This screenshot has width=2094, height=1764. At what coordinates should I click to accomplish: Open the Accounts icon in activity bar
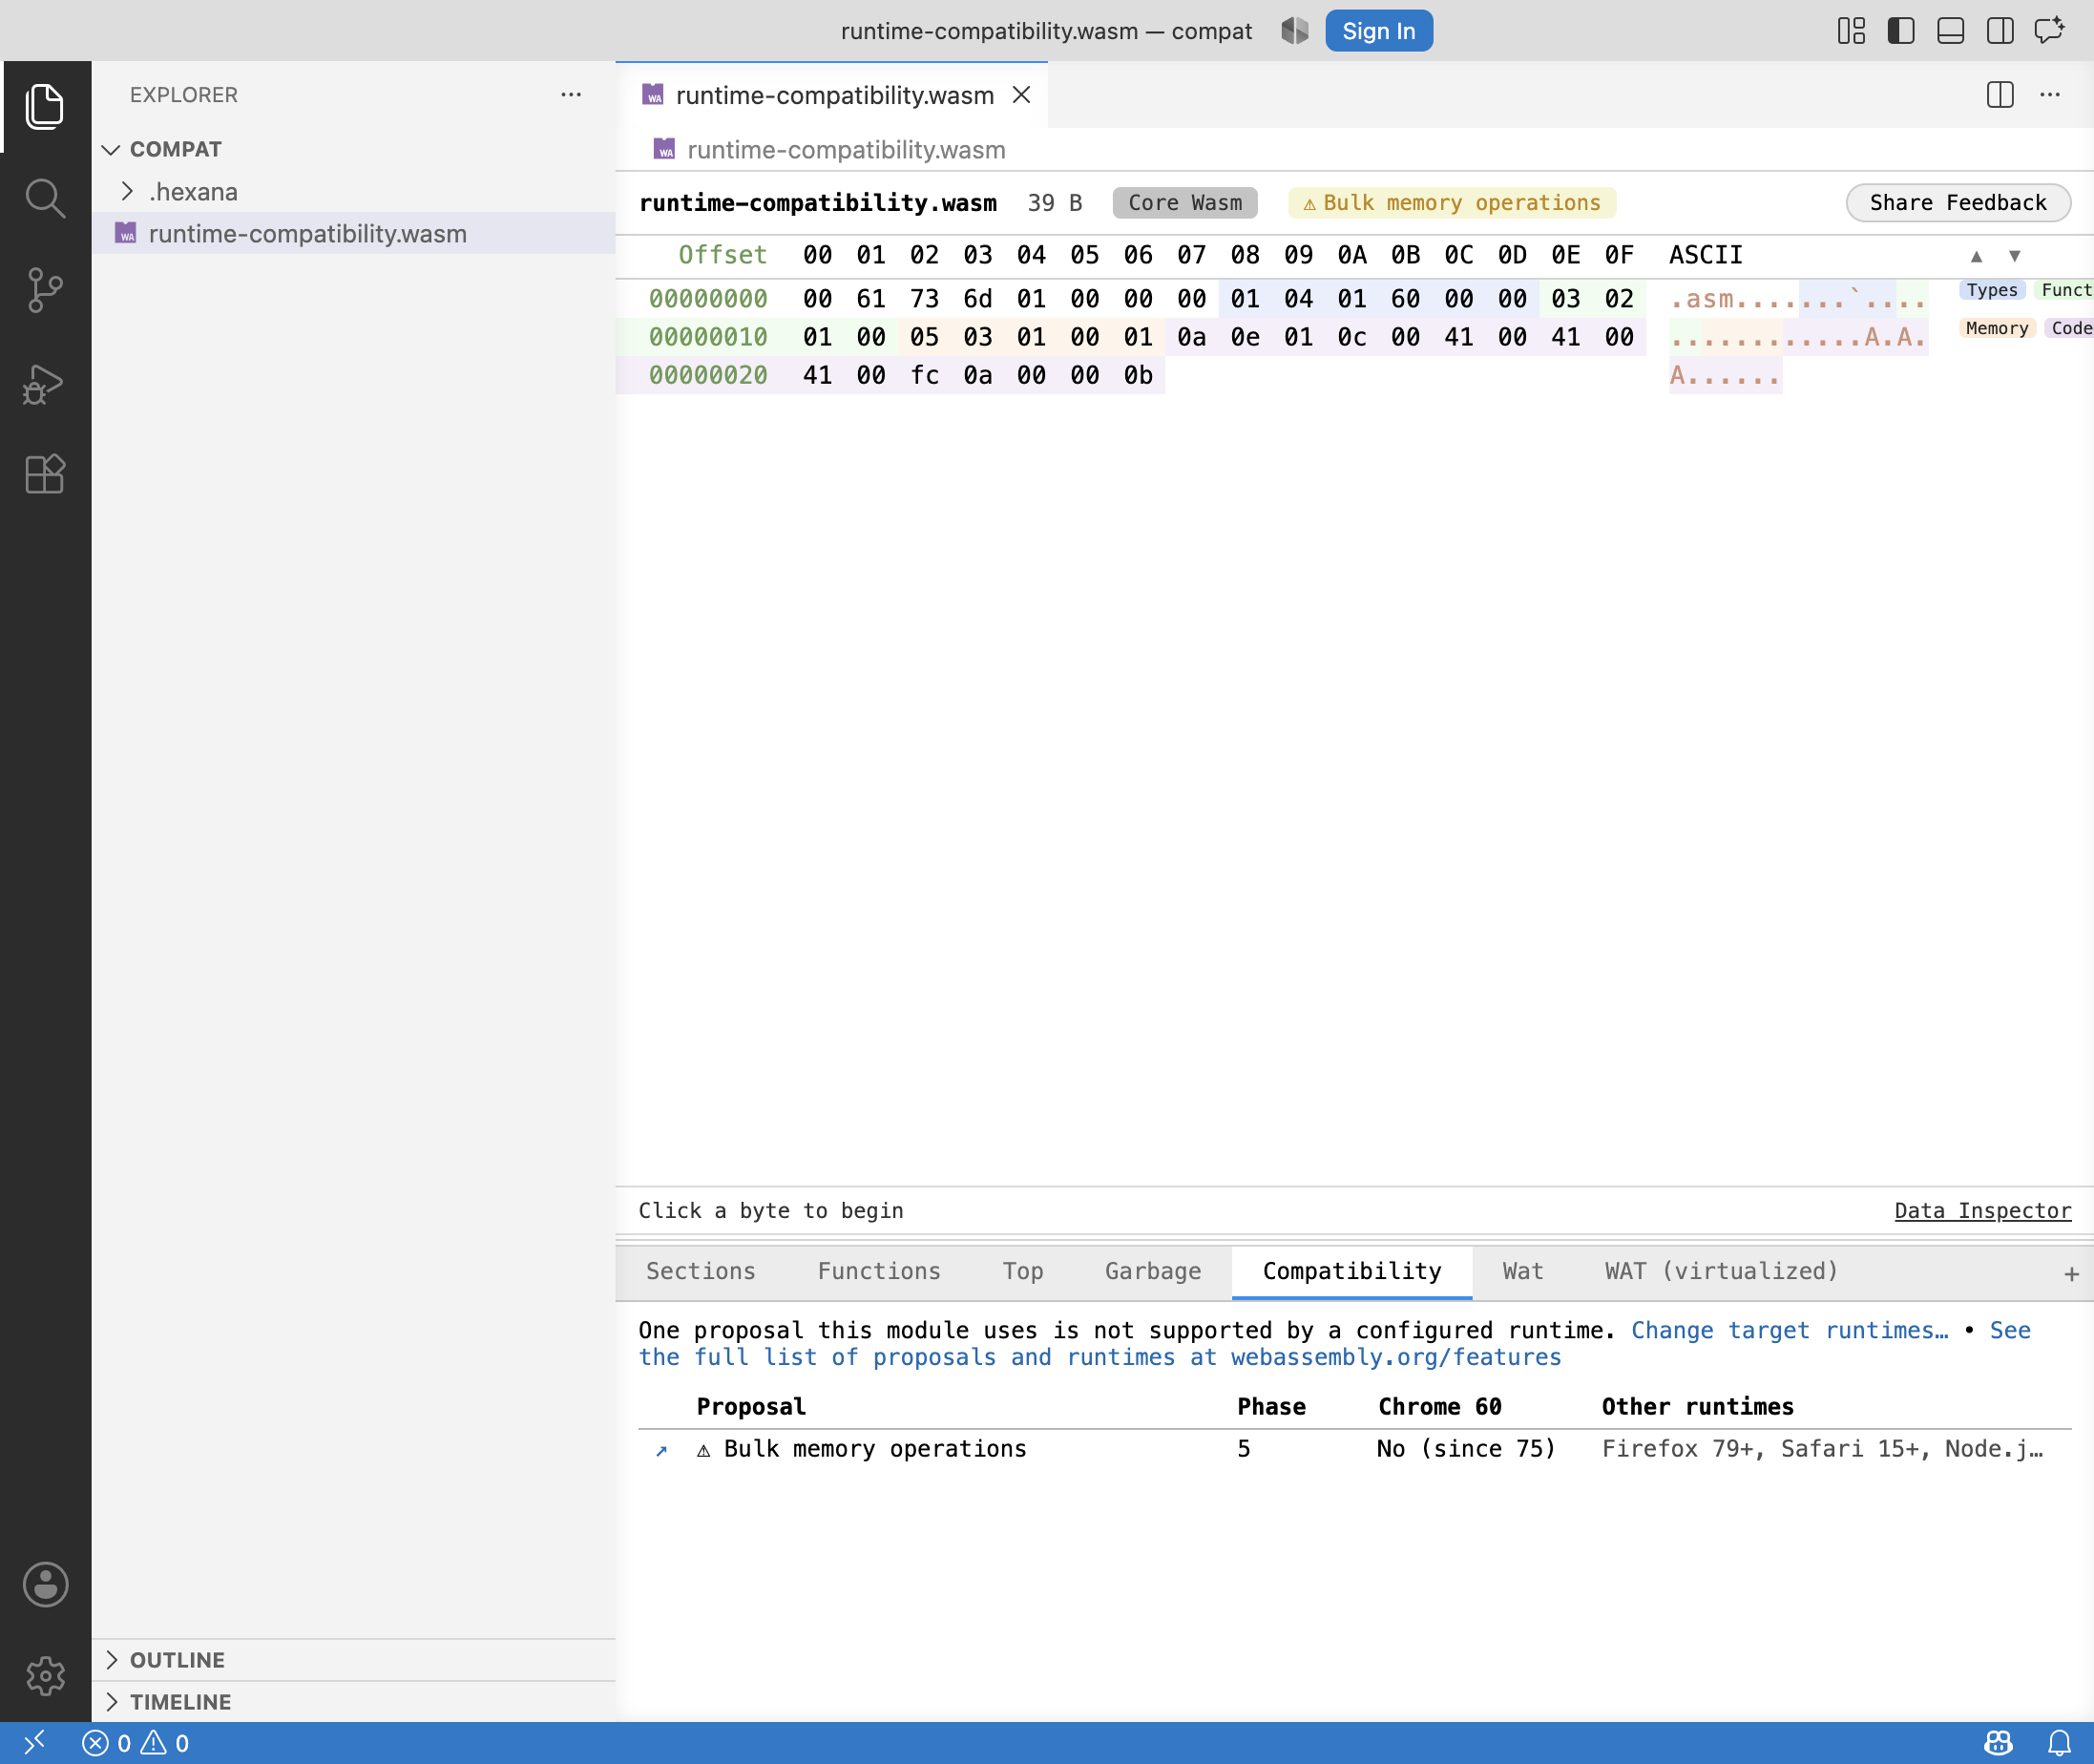pyautogui.click(x=45, y=1584)
